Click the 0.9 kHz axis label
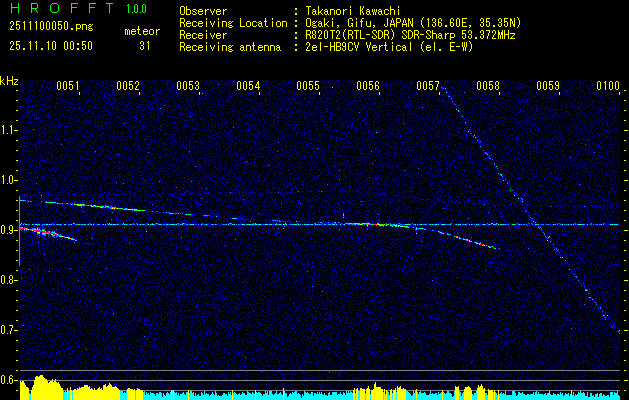Viewport: 629px width, 400px height. point(8,230)
